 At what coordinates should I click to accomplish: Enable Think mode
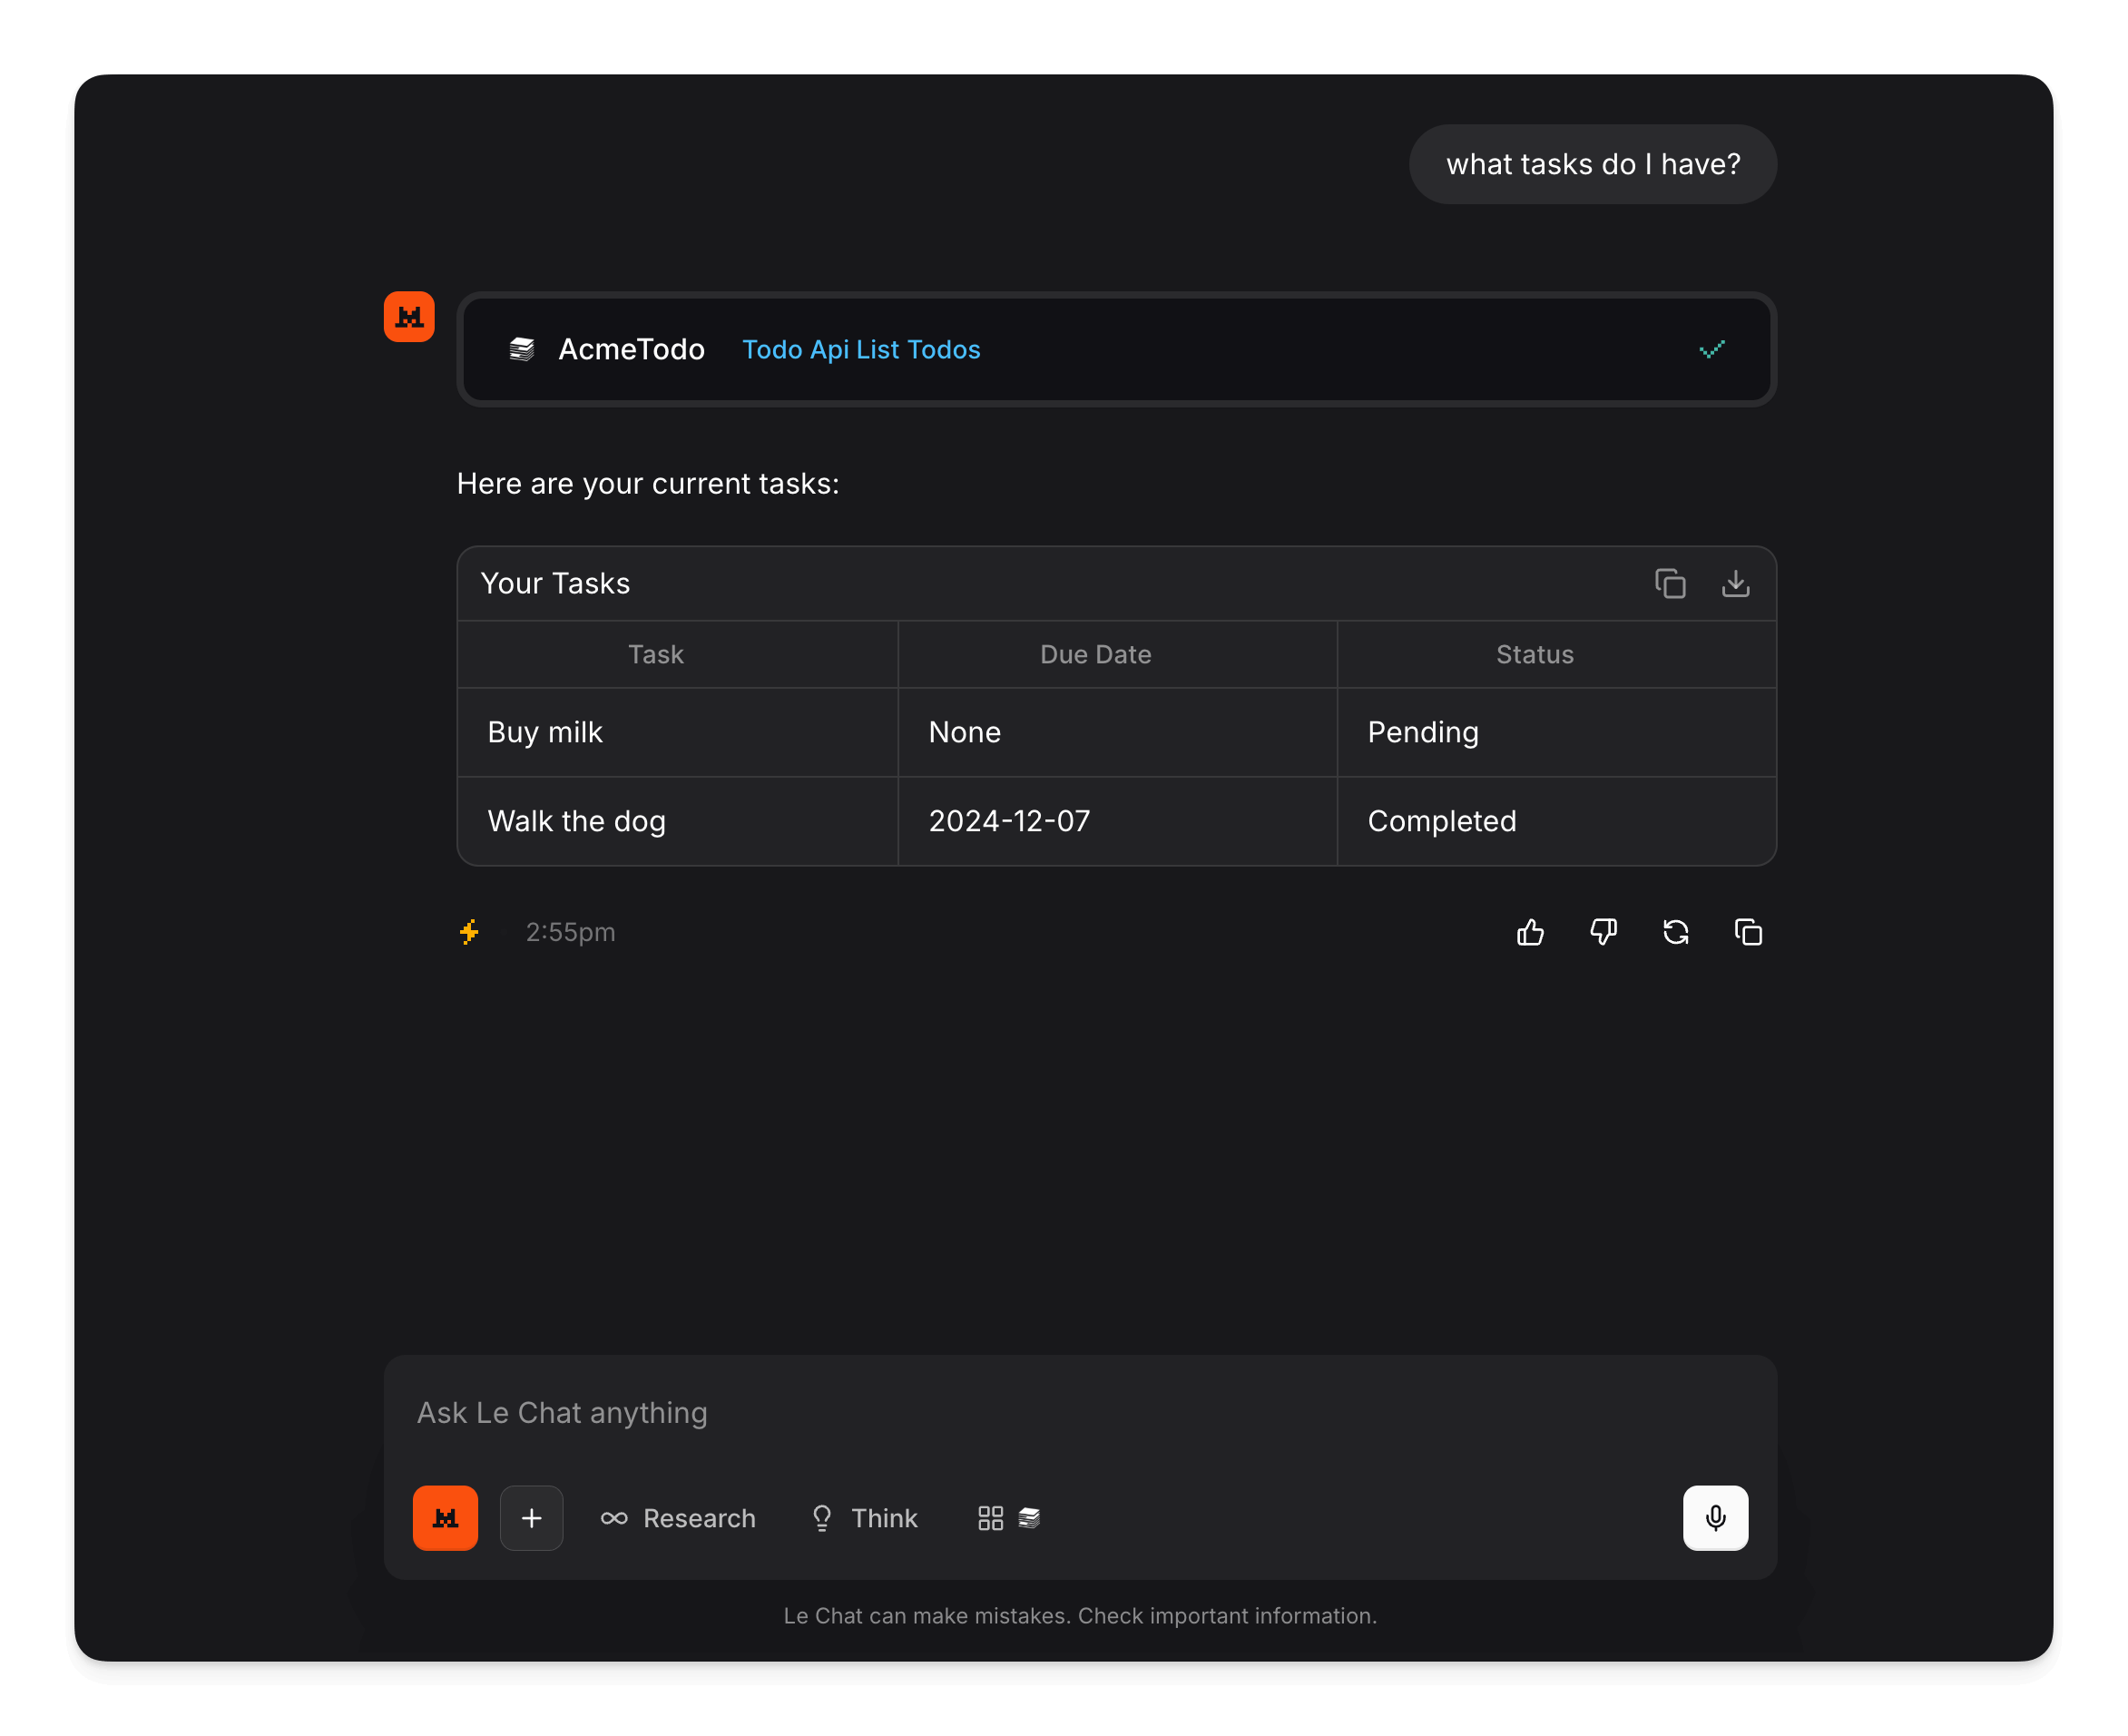pyautogui.click(x=863, y=1518)
